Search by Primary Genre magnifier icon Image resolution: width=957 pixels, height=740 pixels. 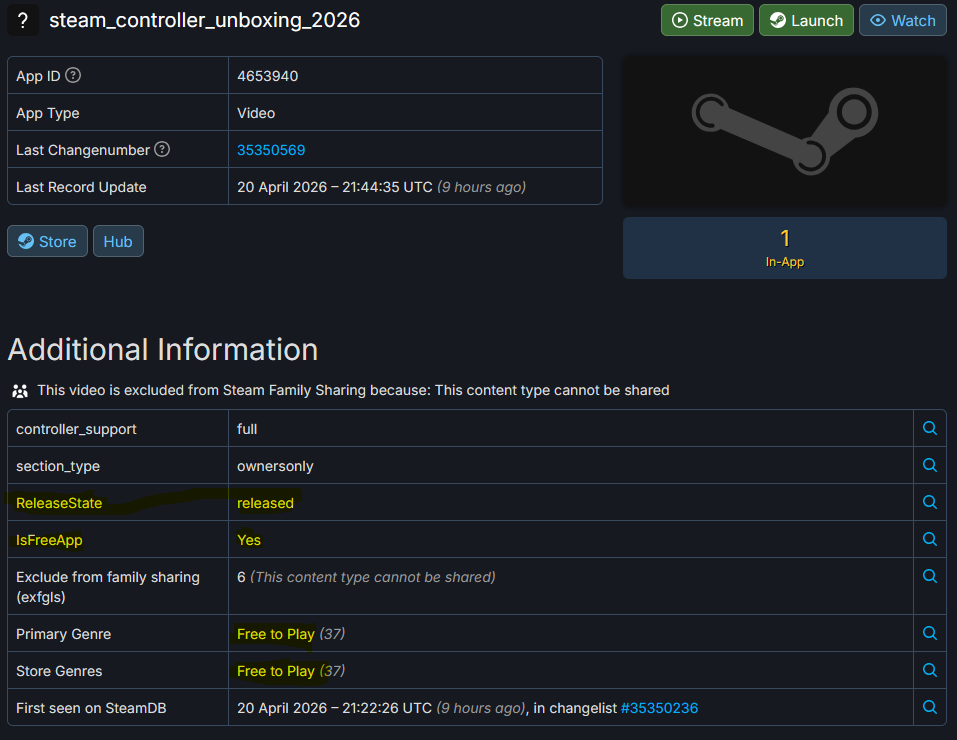tap(930, 633)
